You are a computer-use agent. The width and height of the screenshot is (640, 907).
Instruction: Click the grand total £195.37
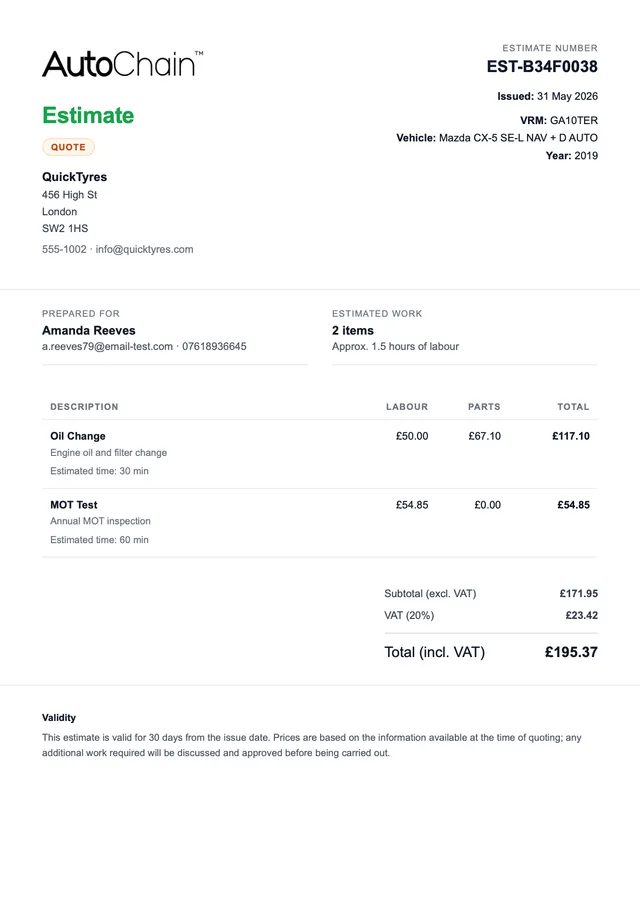tap(571, 652)
